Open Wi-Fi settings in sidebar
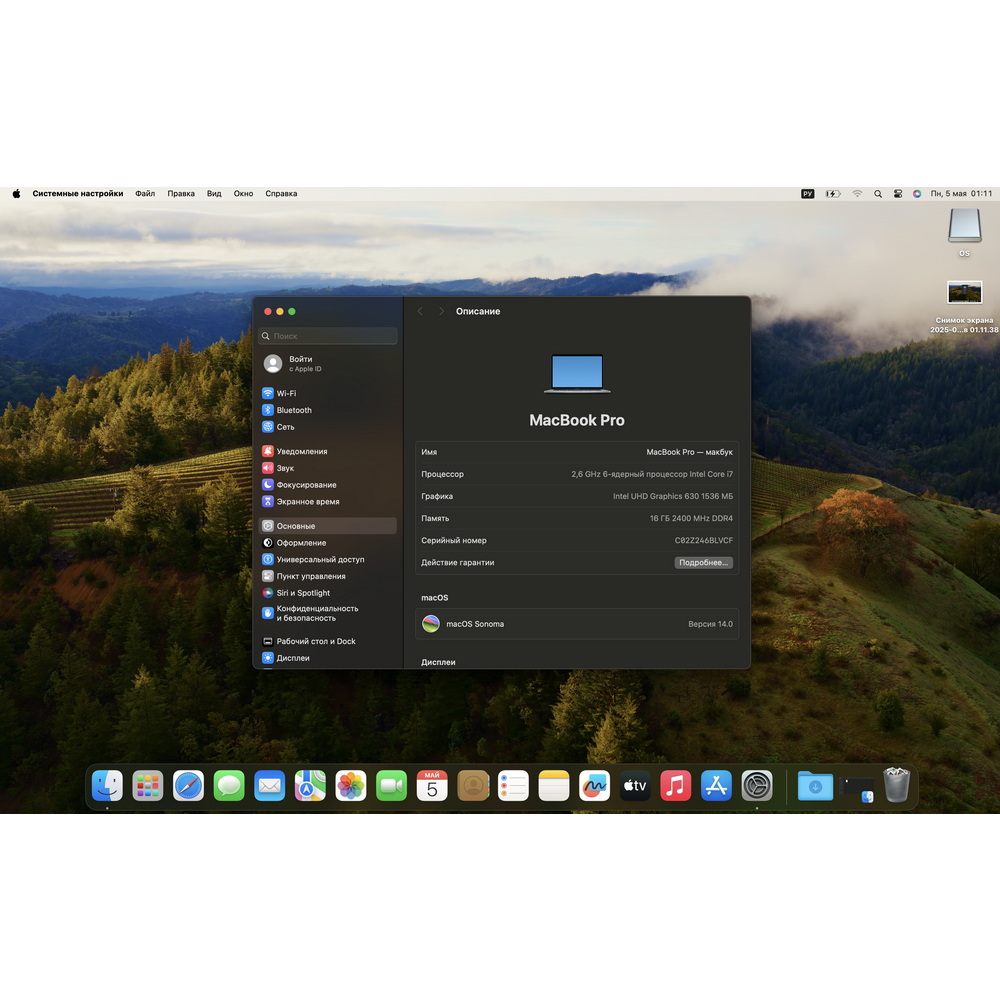 [328, 393]
